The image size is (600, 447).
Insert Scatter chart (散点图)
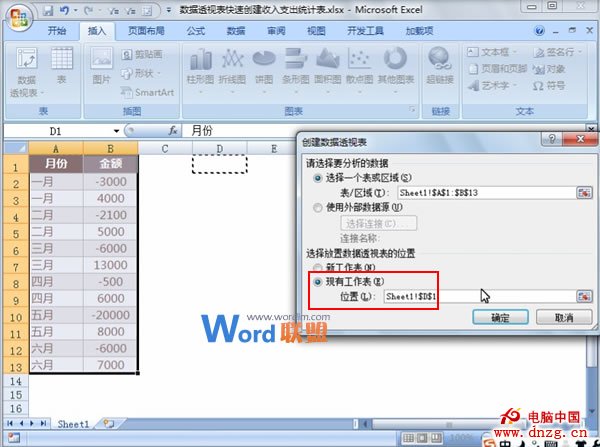359,71
